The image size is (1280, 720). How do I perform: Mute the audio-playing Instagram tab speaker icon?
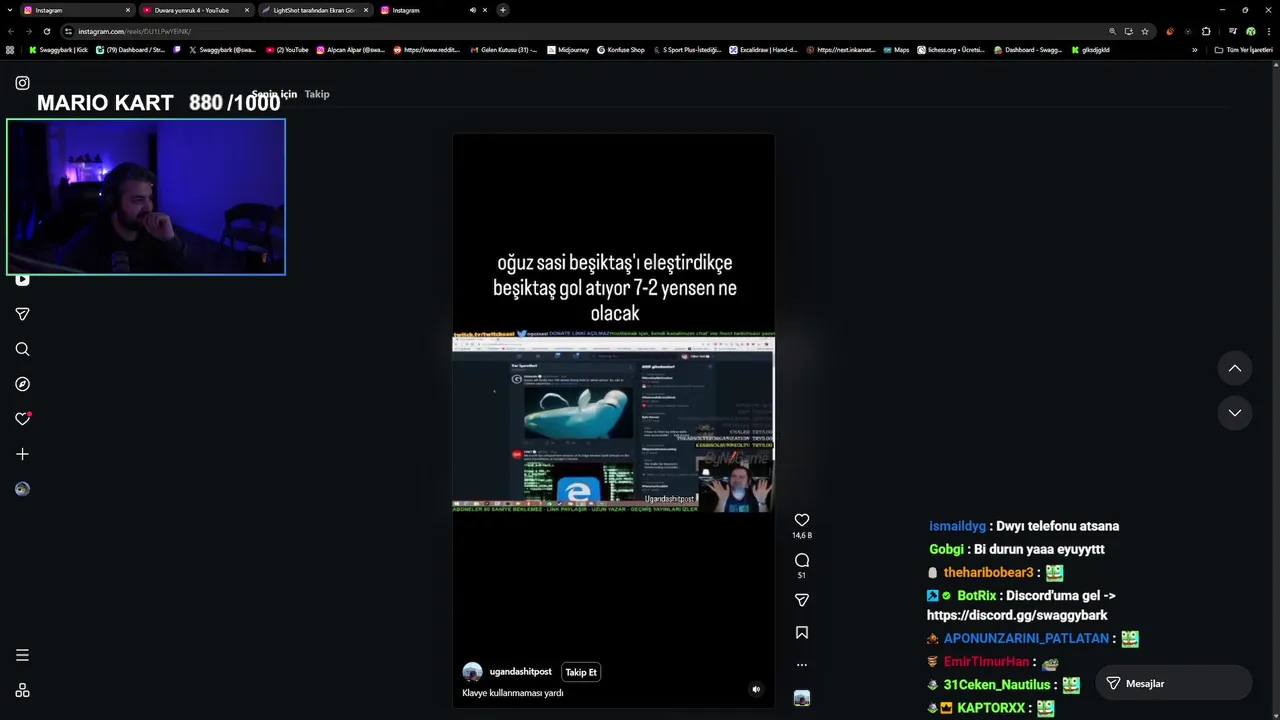[472, 10]
